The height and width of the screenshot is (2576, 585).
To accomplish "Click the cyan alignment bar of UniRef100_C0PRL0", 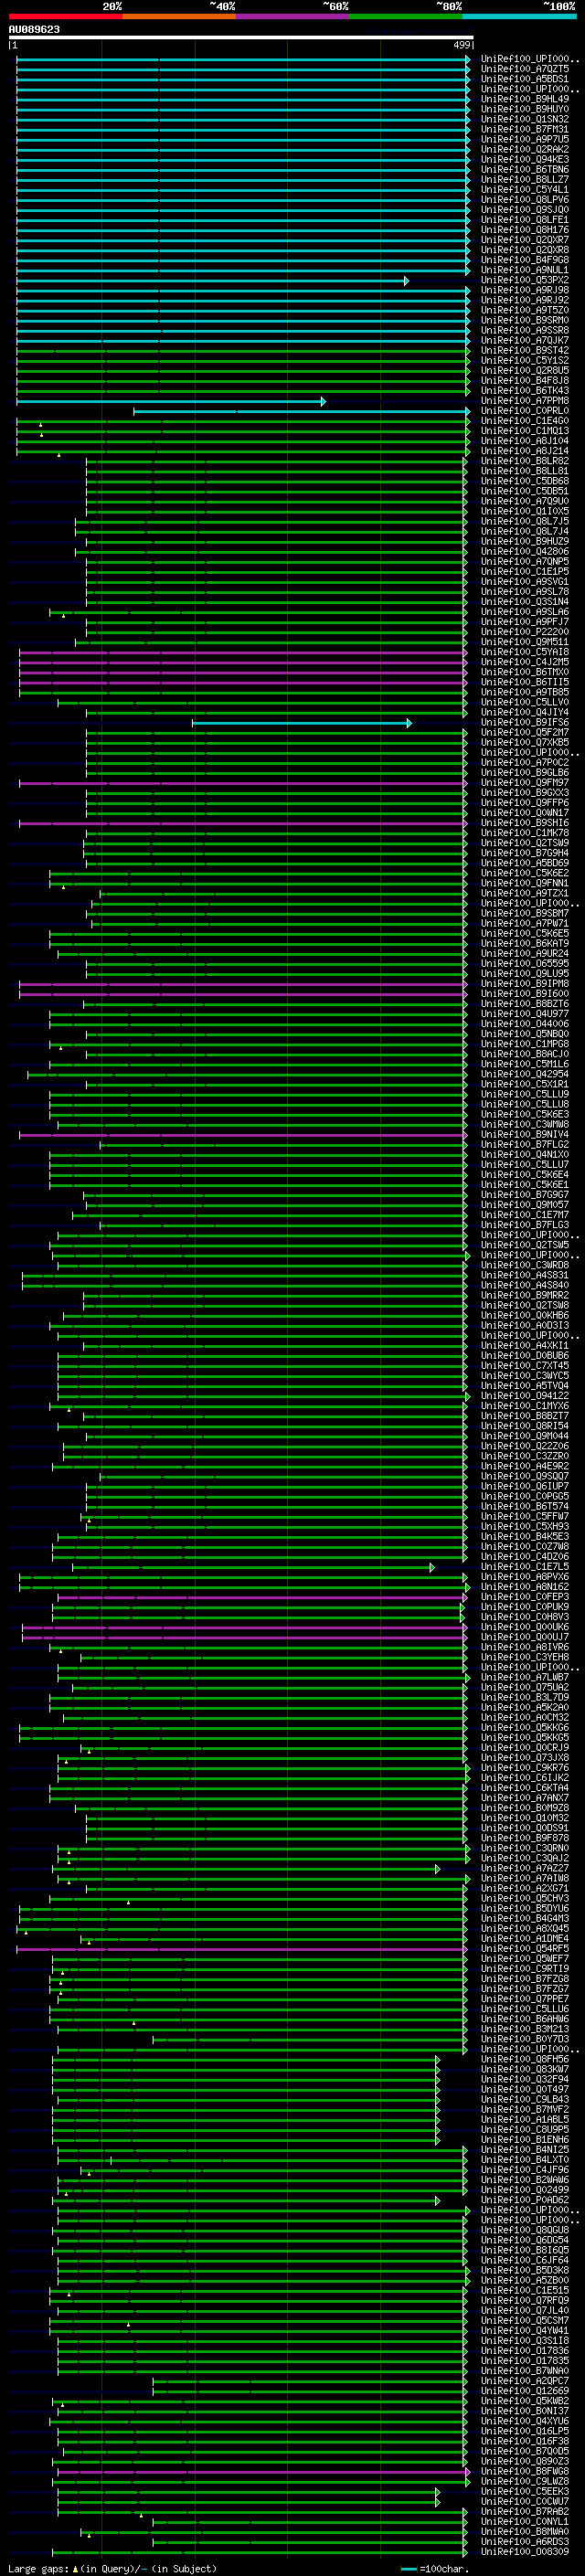I will 301,411.
